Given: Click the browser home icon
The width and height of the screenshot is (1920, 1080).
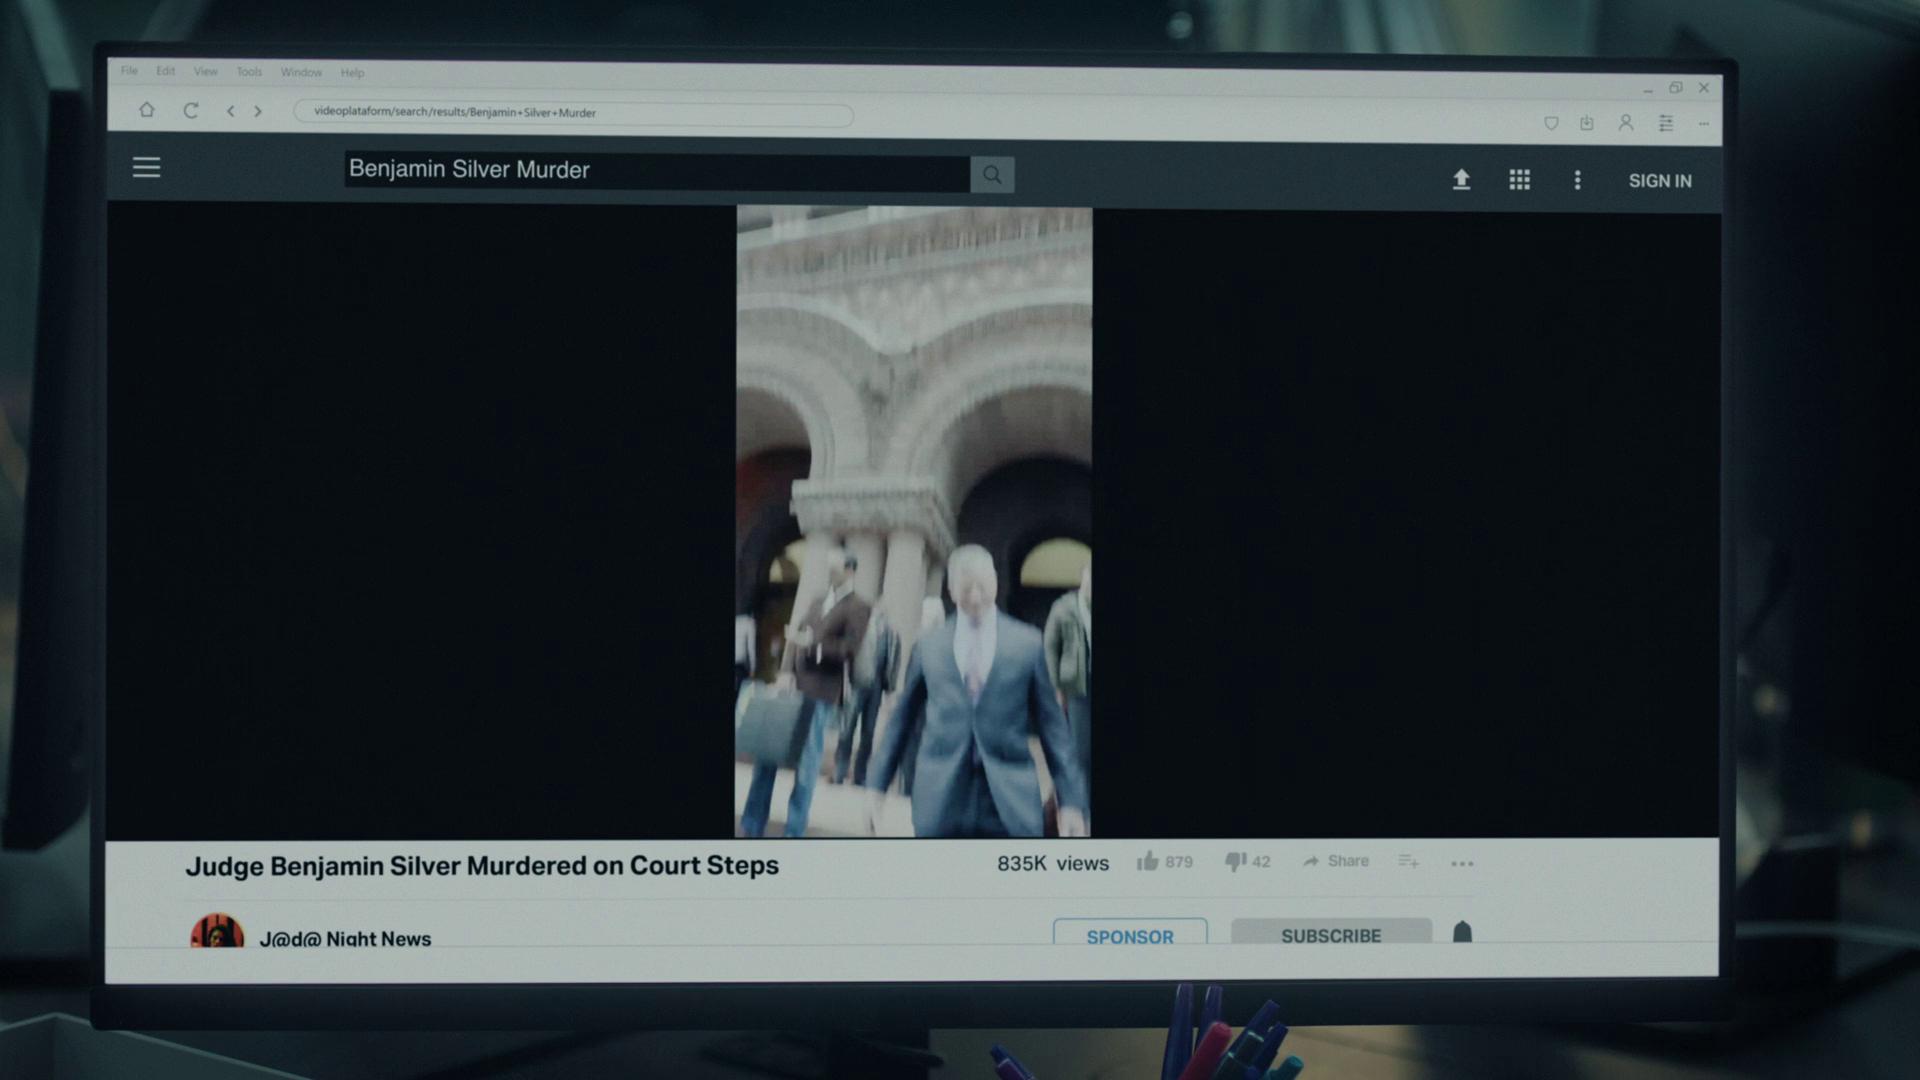Looking at the screenshot, I should point(147,110).
